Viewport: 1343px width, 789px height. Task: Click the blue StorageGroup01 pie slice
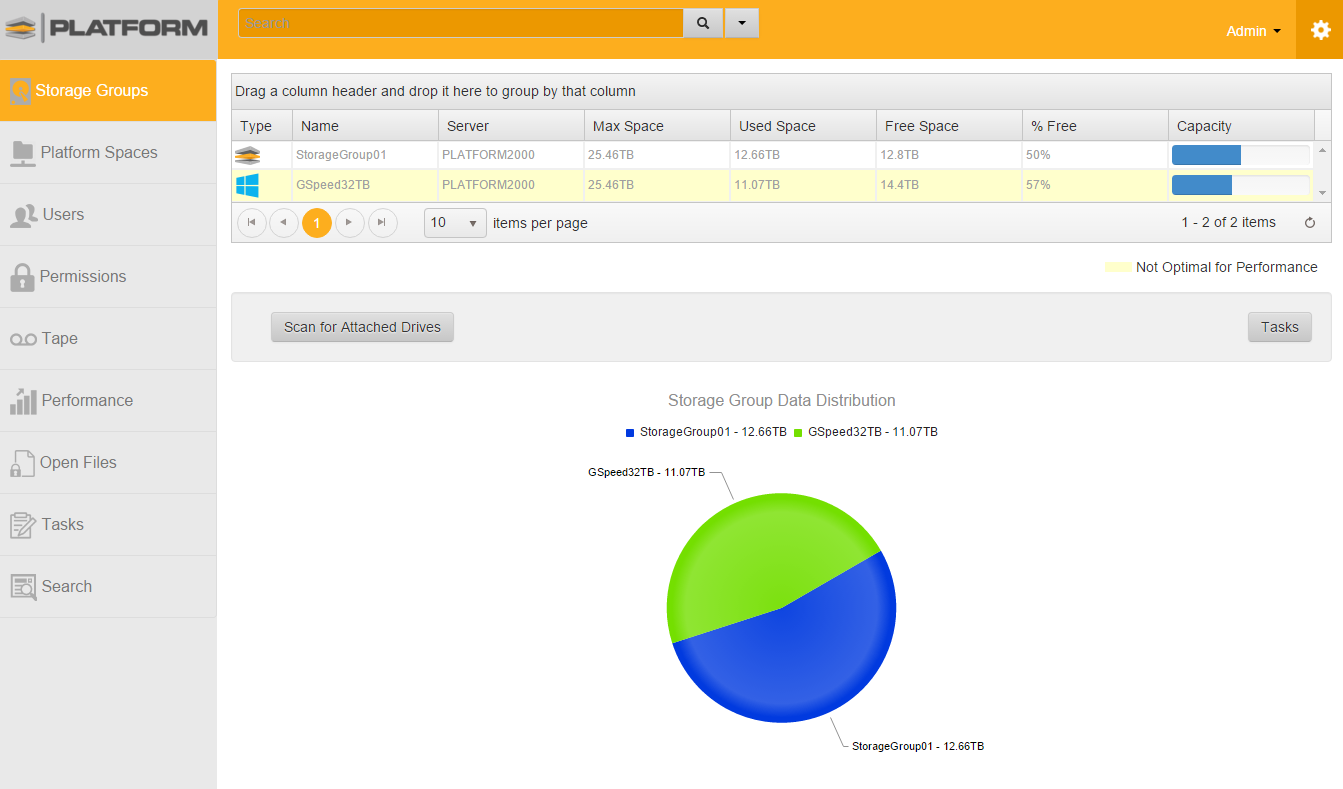pyautogui.click(x=800, y=650)
